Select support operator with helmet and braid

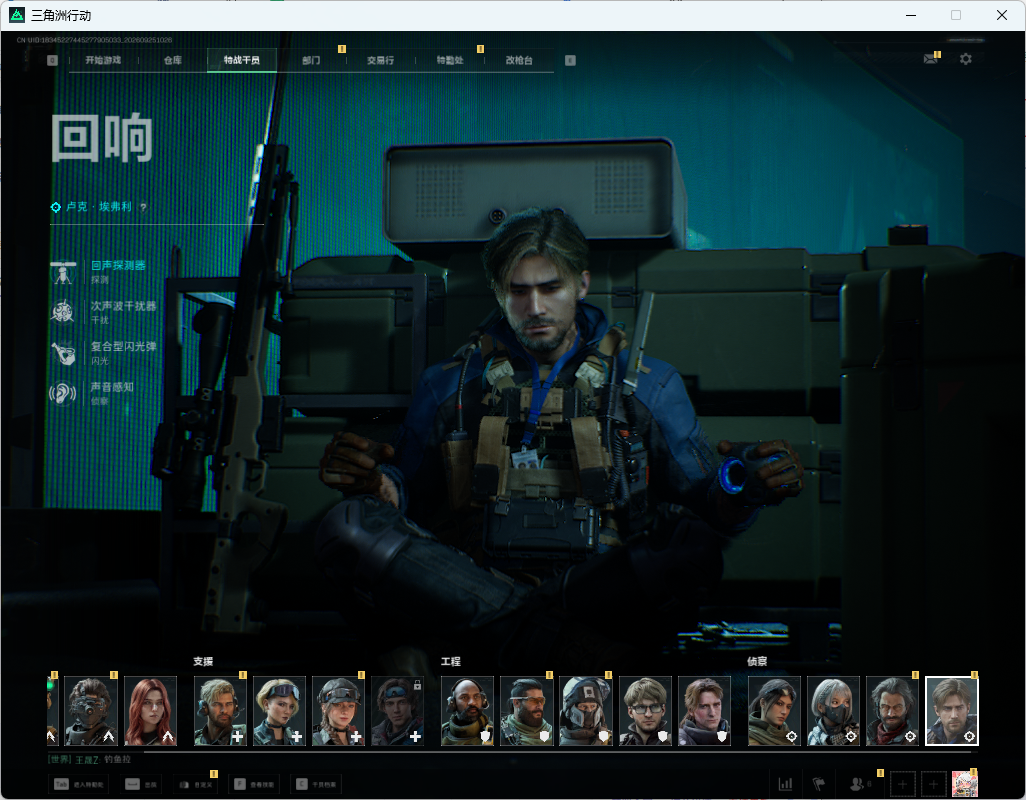338,711
